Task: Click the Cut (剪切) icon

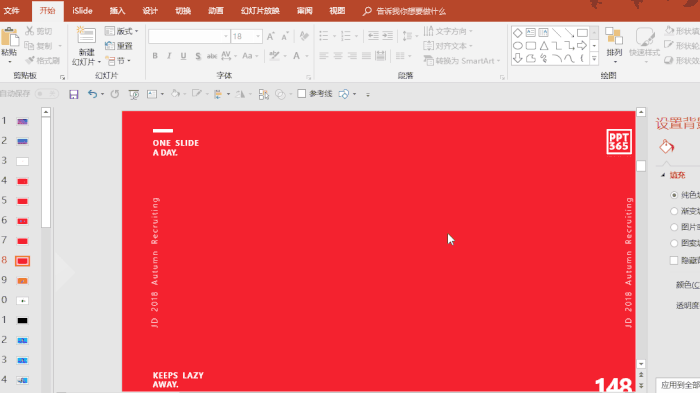Action: click(29, 31)
